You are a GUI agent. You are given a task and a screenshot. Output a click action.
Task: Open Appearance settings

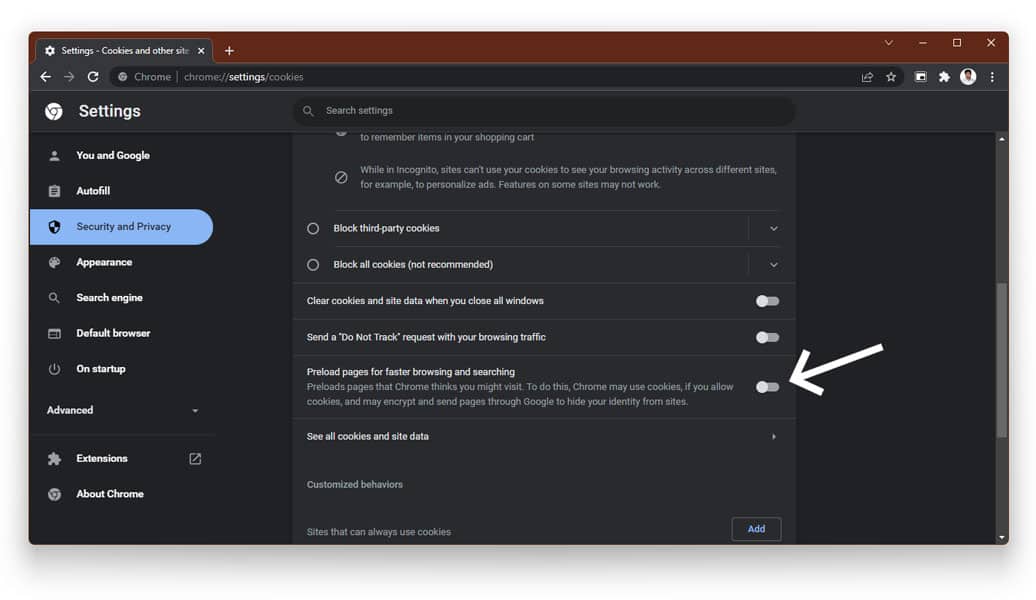click(122, 262)
